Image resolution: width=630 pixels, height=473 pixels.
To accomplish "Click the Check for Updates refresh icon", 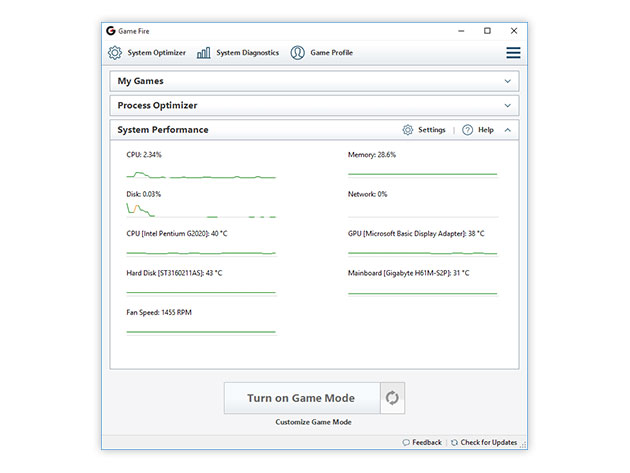I will 454,442.
